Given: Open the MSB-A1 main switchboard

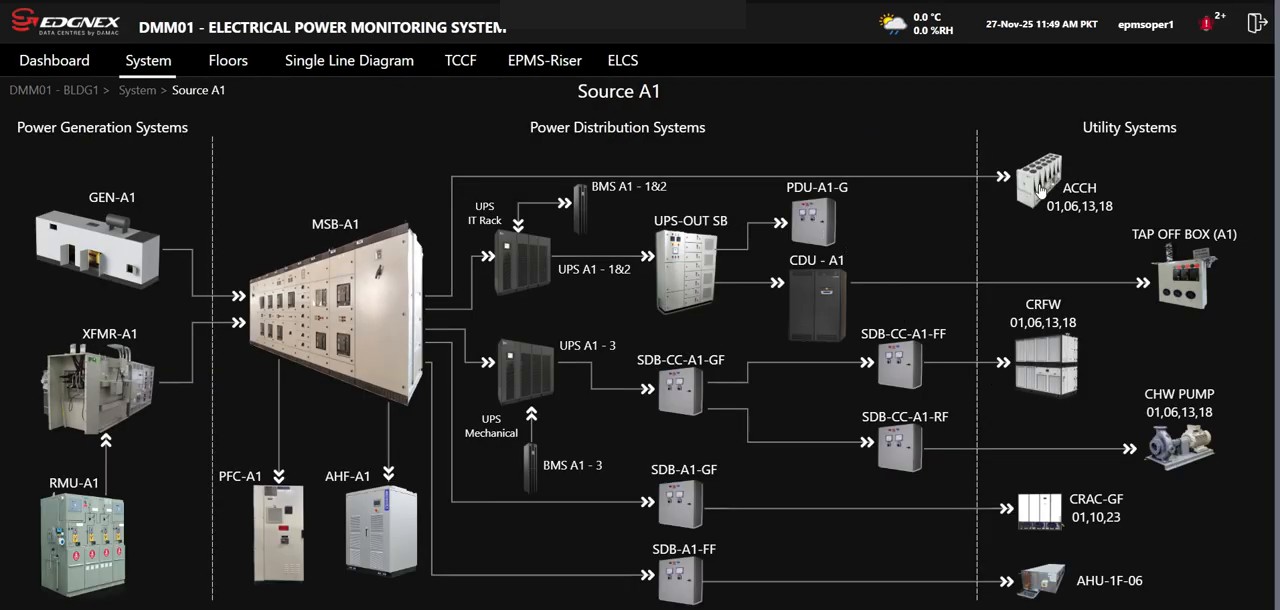Looking at the screenshot, I should coord(336,314).
